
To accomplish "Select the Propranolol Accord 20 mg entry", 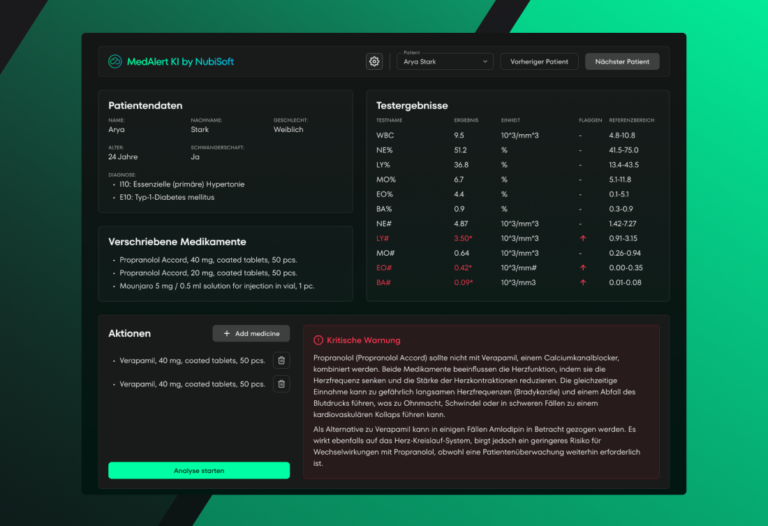I will pyautogui.click(x=208, y=272).
